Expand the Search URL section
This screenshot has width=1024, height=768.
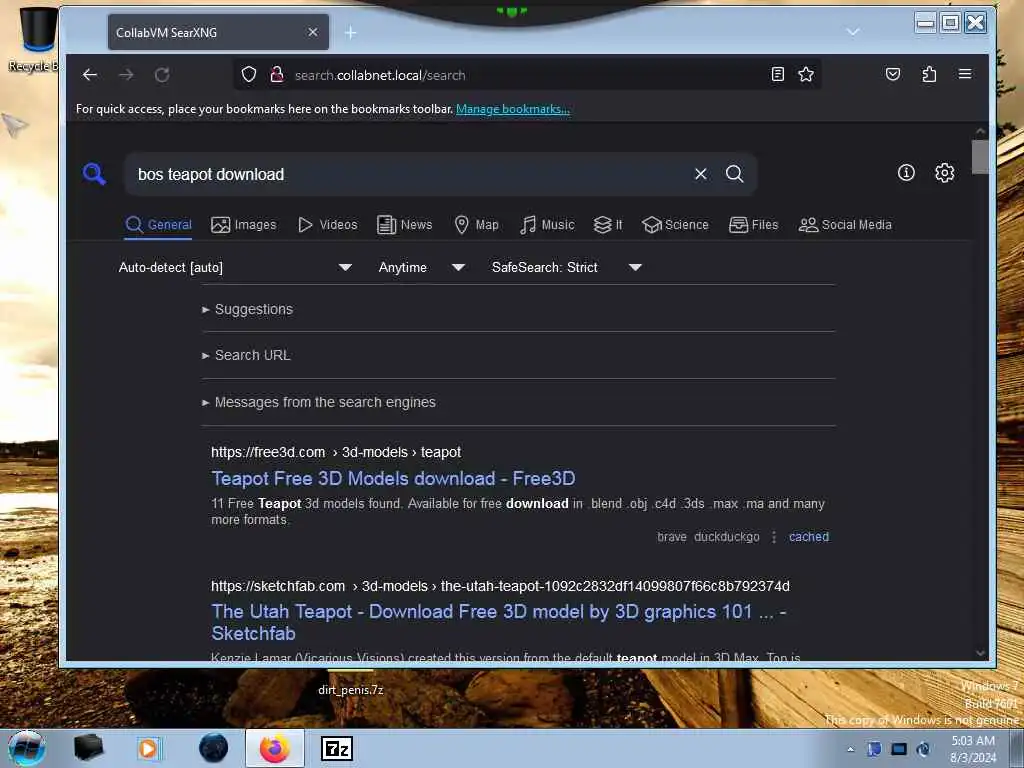pos(246,355)
